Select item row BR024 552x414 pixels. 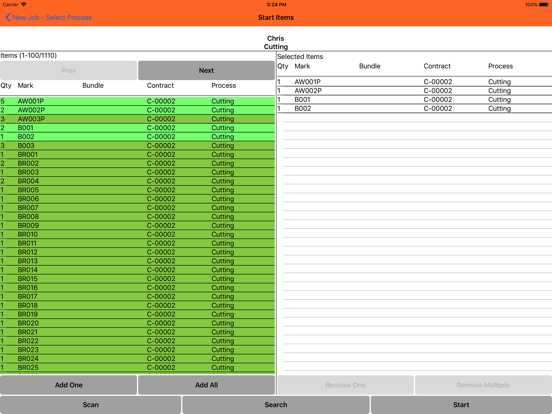137,358
